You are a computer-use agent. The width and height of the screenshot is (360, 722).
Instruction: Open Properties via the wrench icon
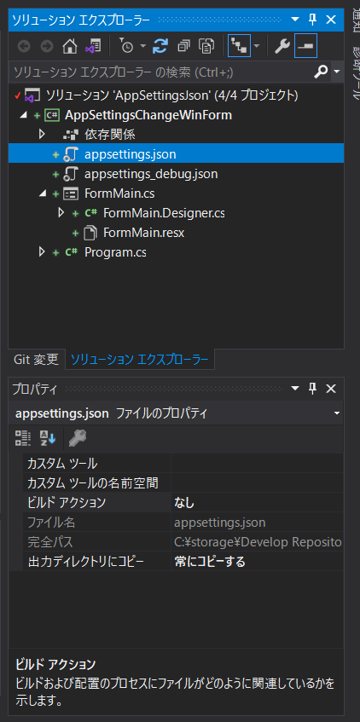(282, 46)
